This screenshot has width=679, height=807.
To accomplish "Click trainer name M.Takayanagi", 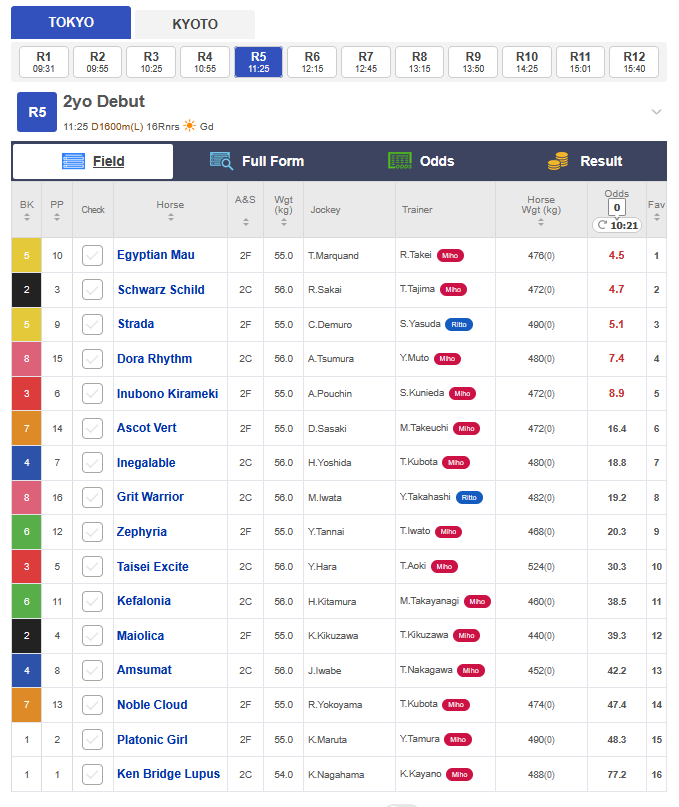I will pyautogui.click(x=429, y=601).
